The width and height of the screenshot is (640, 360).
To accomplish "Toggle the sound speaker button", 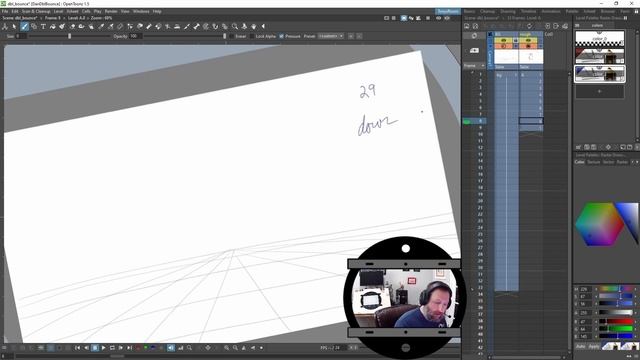I will click(171, 348).
